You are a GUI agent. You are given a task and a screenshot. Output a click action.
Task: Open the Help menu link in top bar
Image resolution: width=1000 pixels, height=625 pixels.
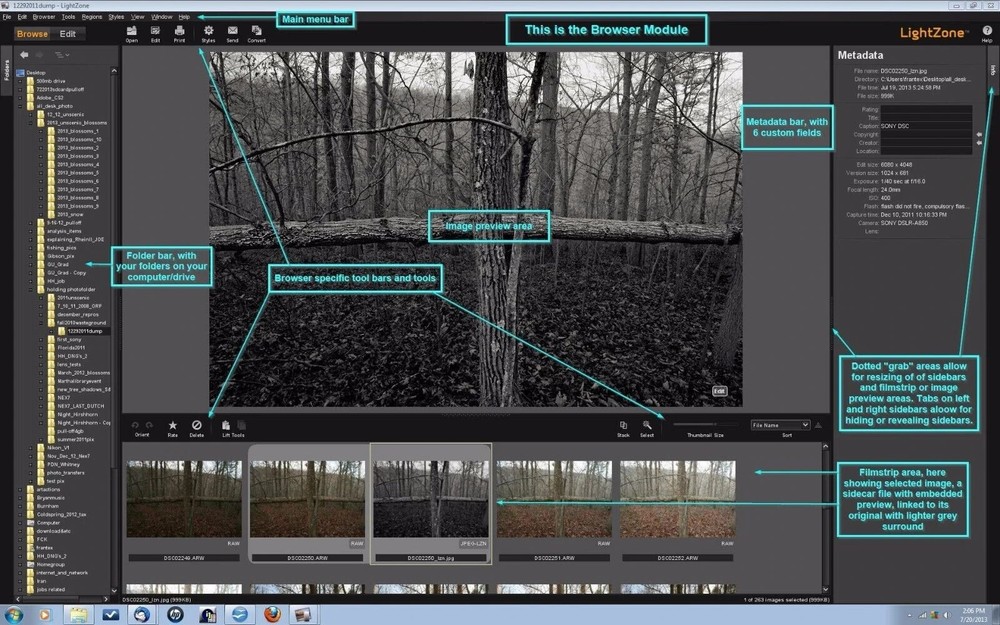click(x=184, y=16)
